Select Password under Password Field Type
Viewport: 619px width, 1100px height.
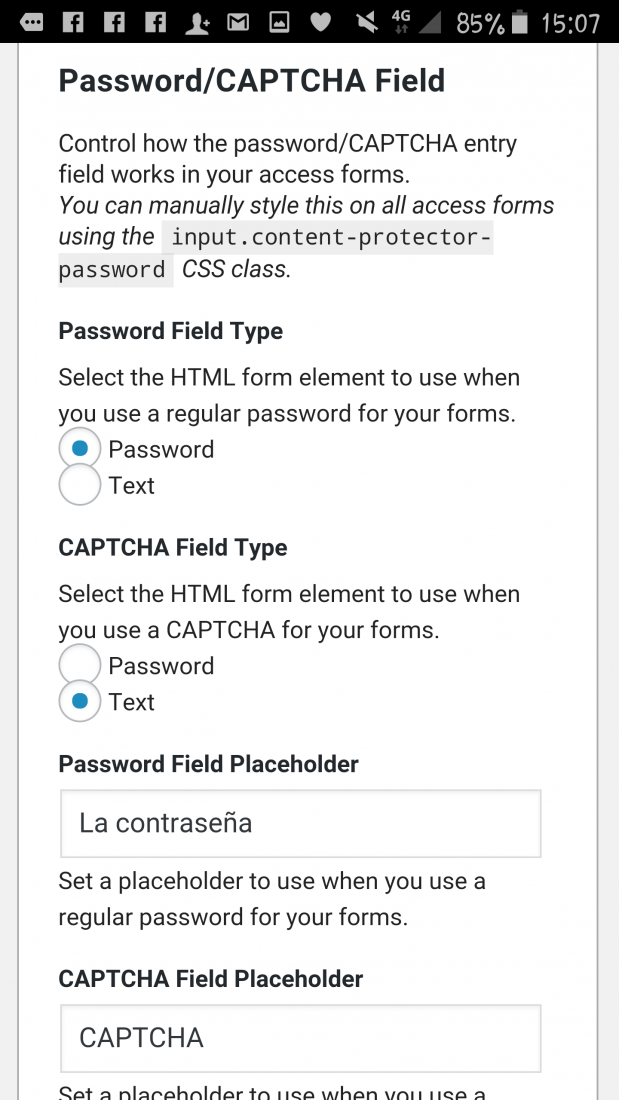pyautogui.click(x=80, y=448)
